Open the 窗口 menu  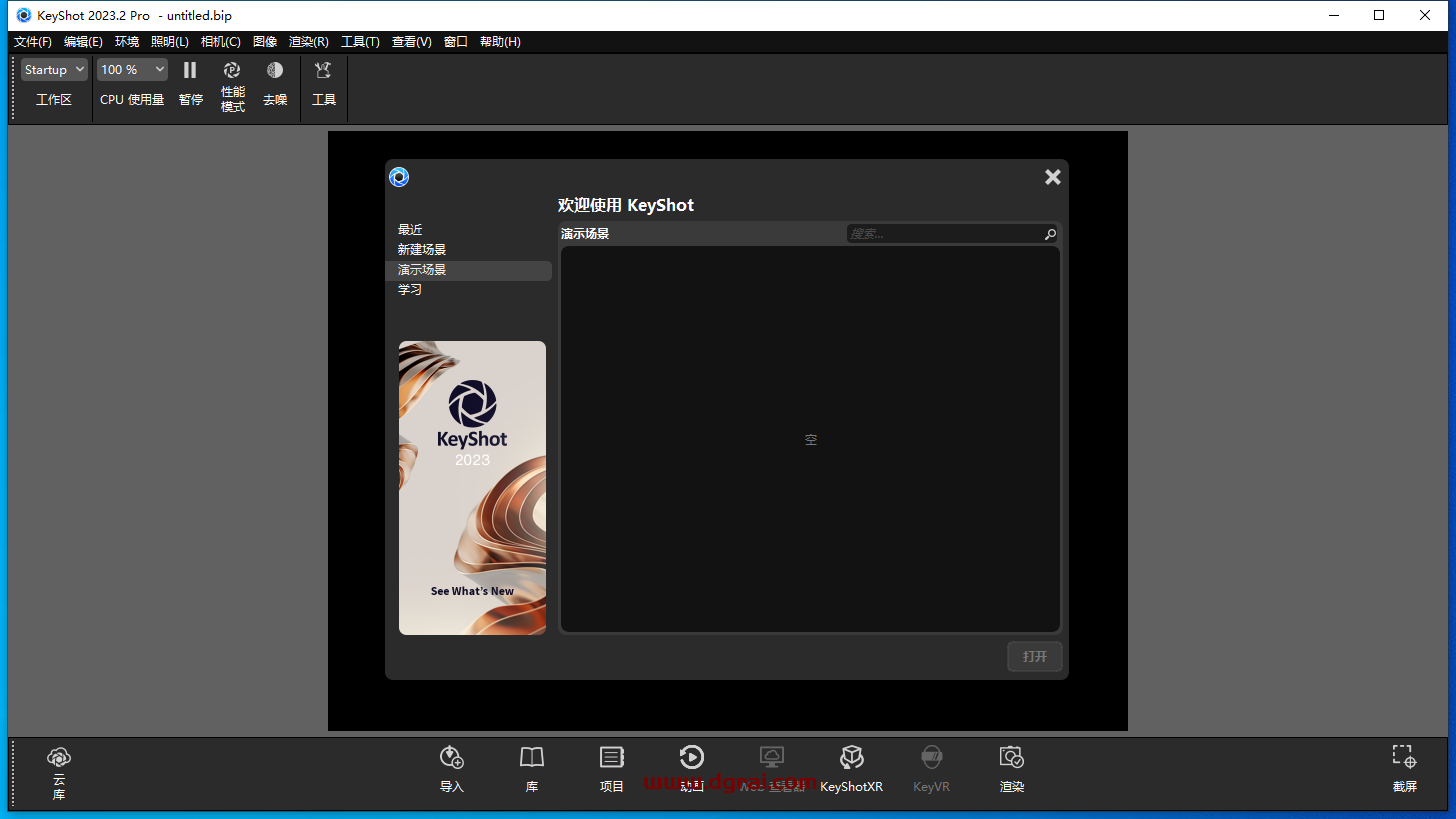(456, 42)
